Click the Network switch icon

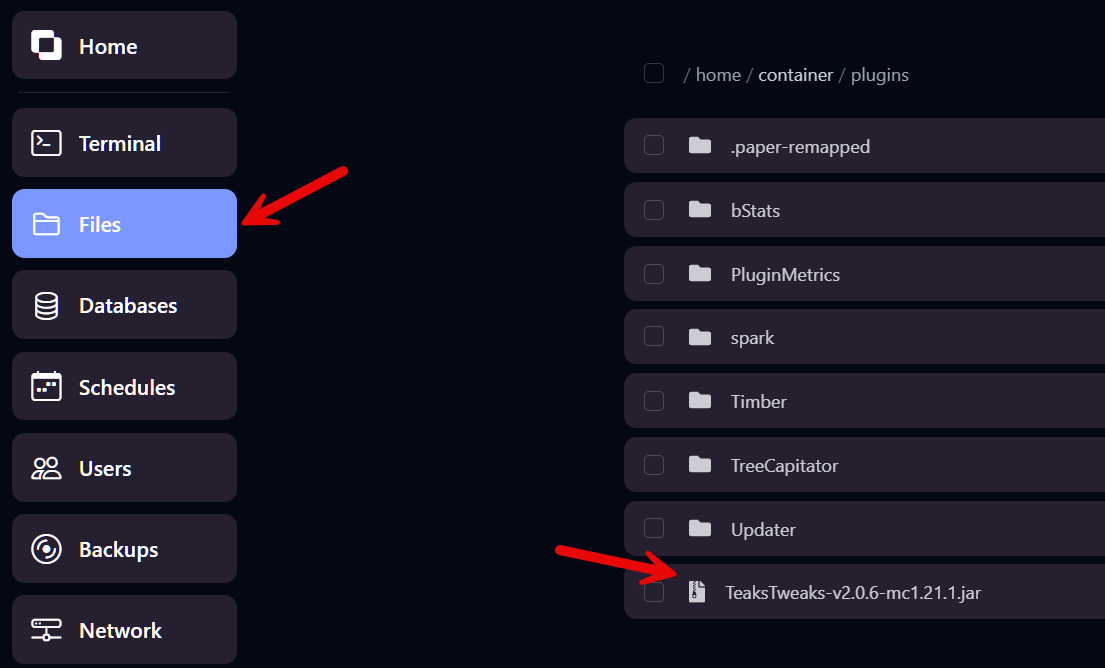coord(44,630)
